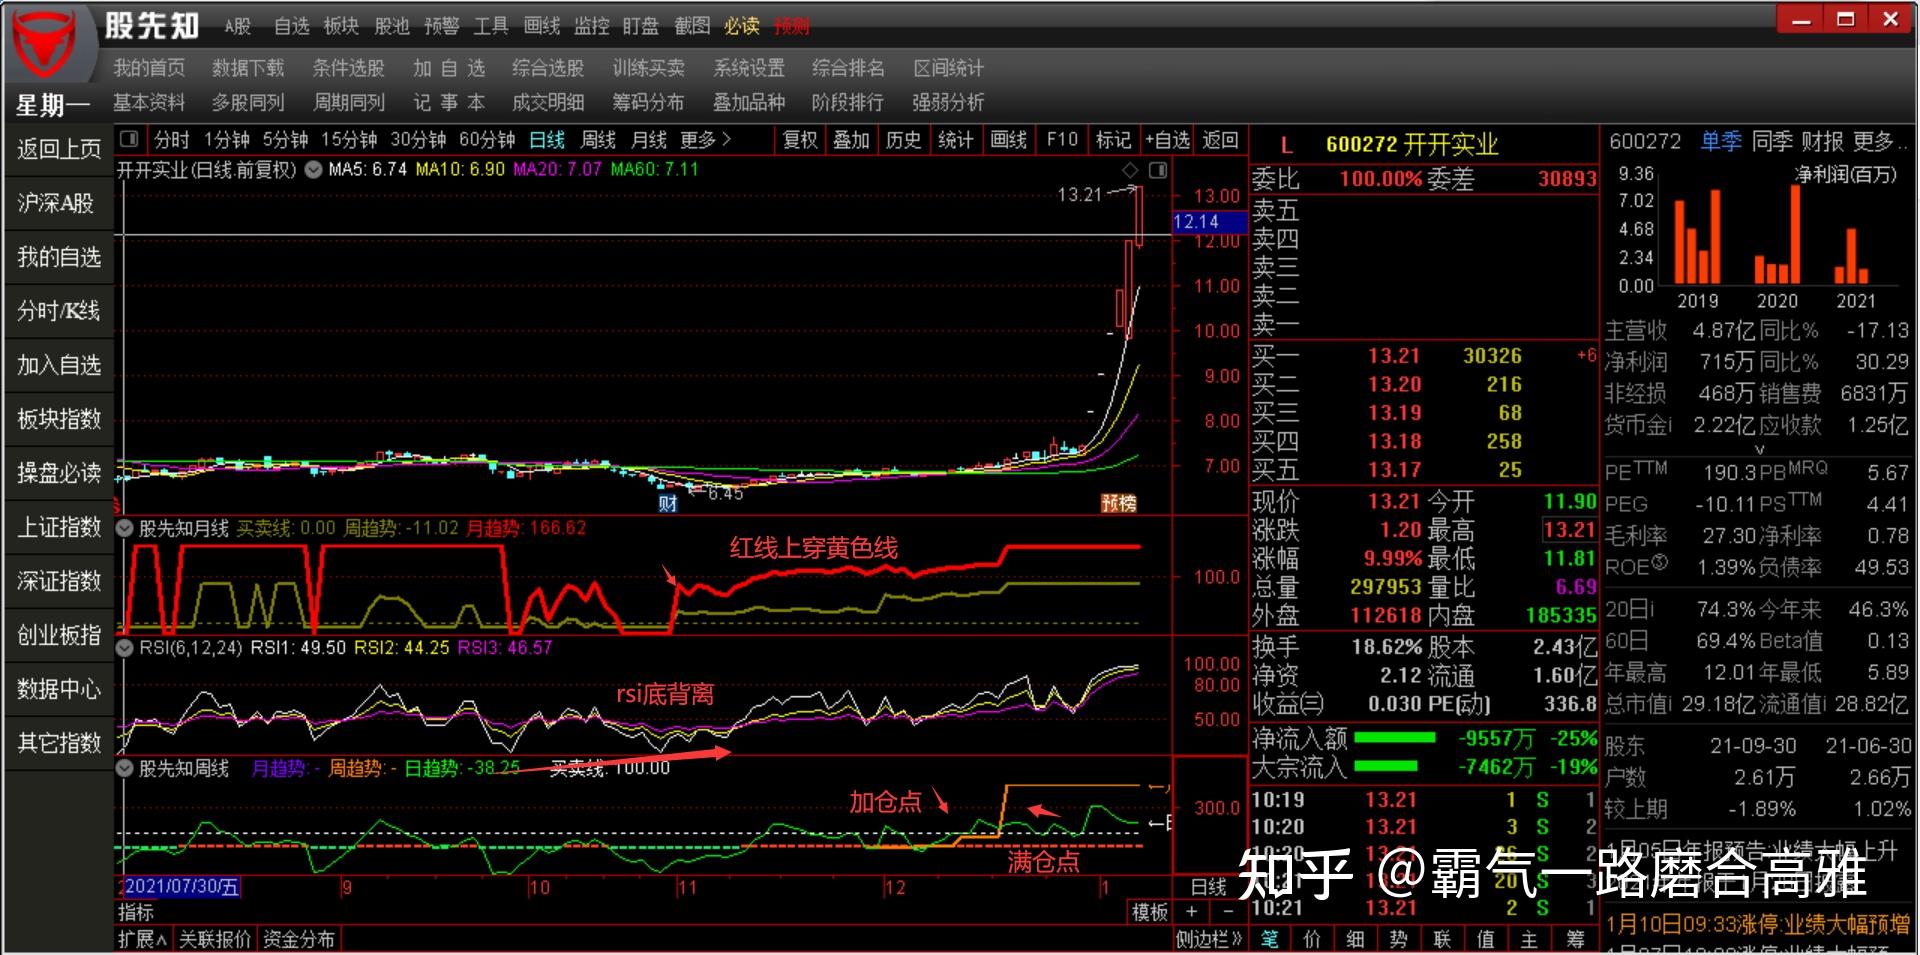Open the 预警 menu
The image size is (1920, 955).
[441, 27]
